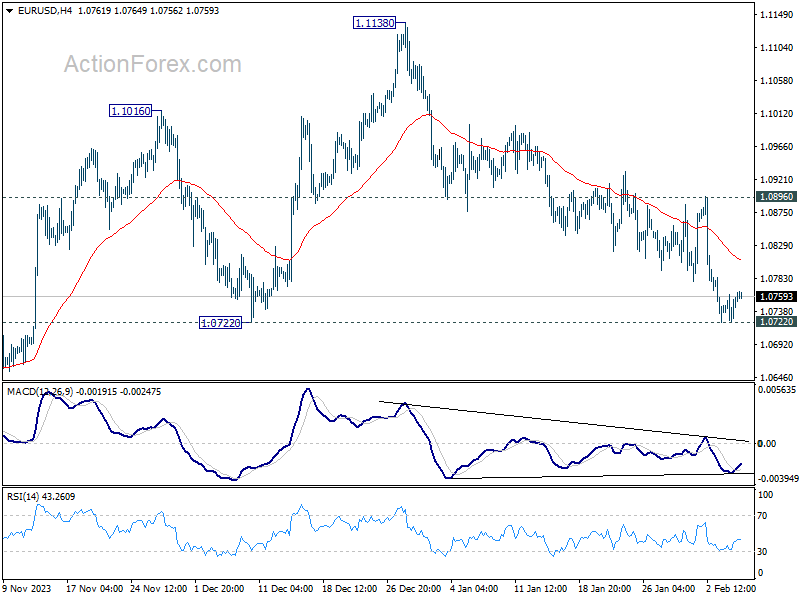
Task: Click the MACD -0.003949 scale value
Action: pos(778,479)
